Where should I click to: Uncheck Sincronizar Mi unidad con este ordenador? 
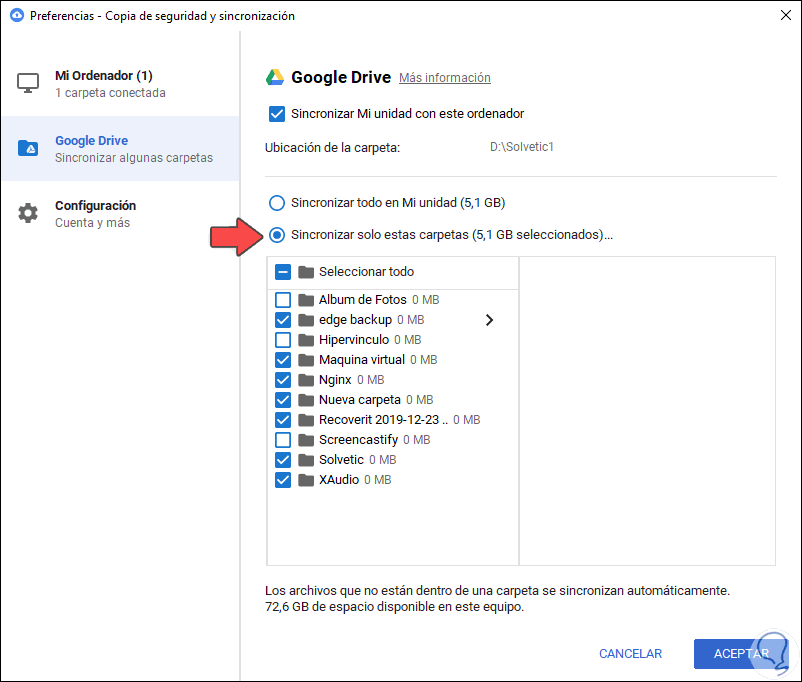(277, 114)
